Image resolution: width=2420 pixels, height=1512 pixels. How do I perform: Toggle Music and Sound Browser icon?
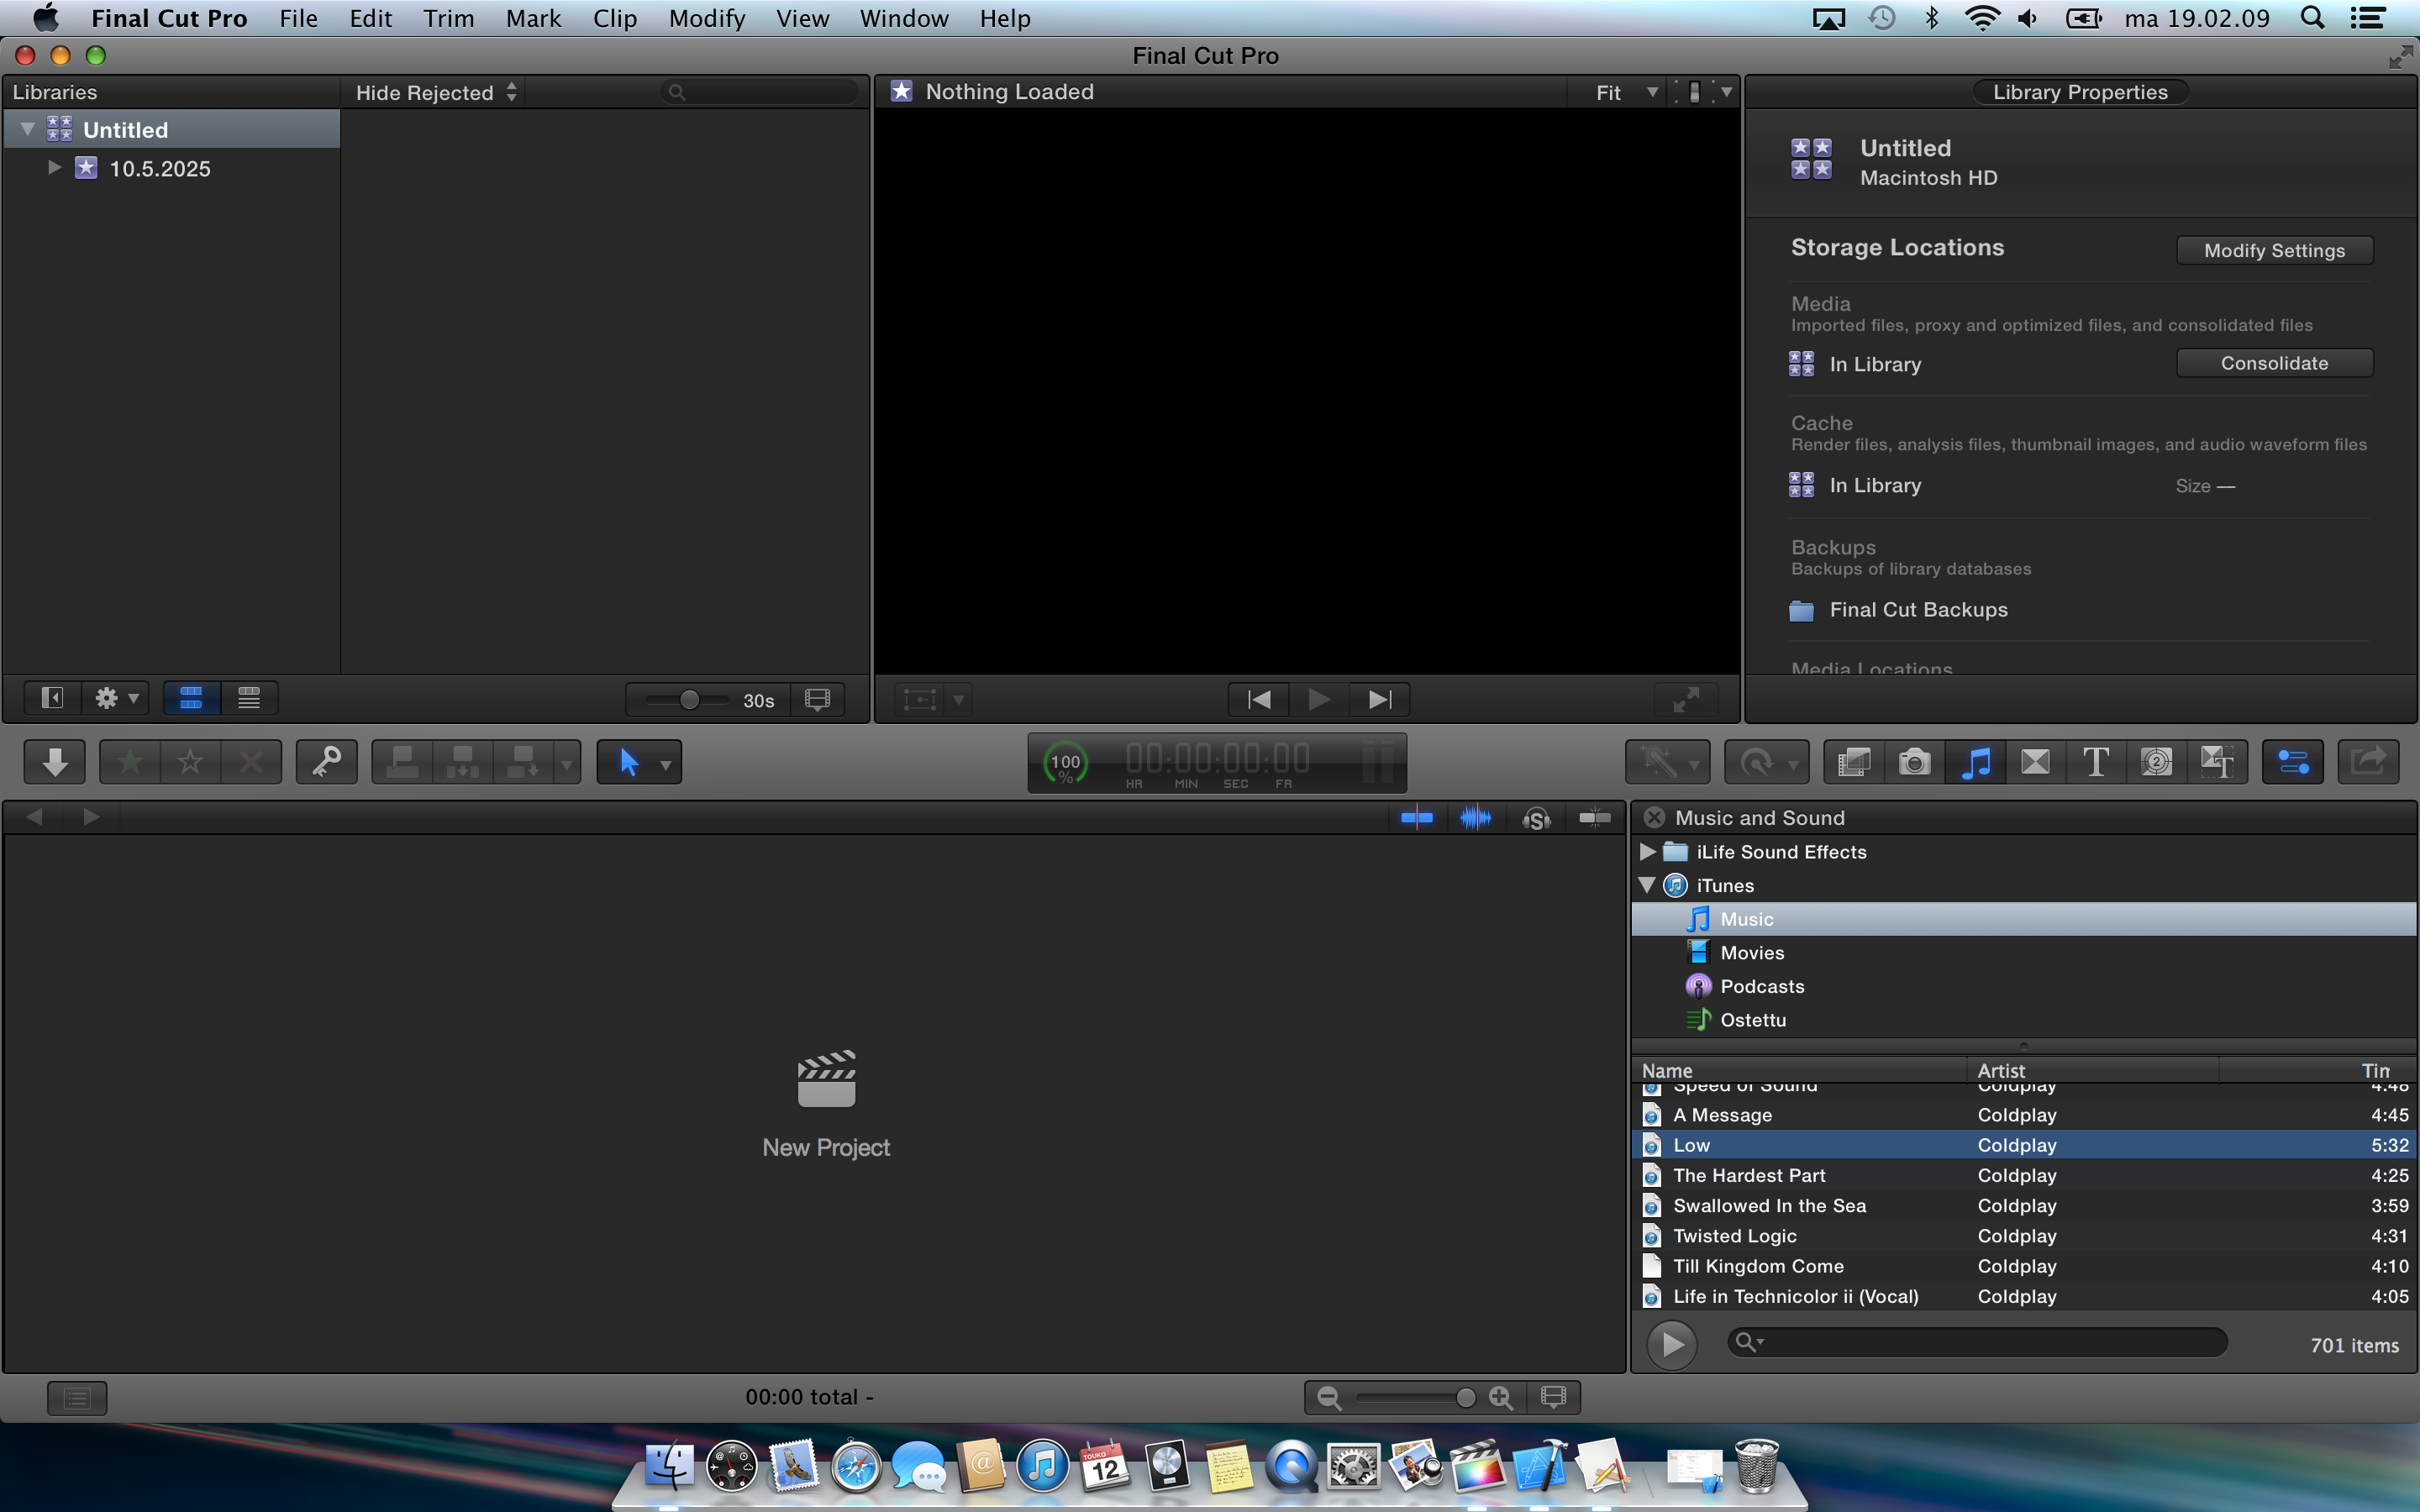pos(1975,762)
